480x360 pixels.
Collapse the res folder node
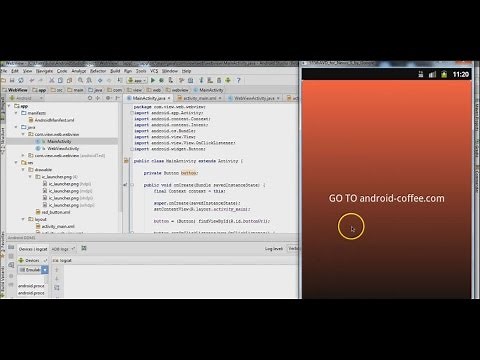coord(16,163)
